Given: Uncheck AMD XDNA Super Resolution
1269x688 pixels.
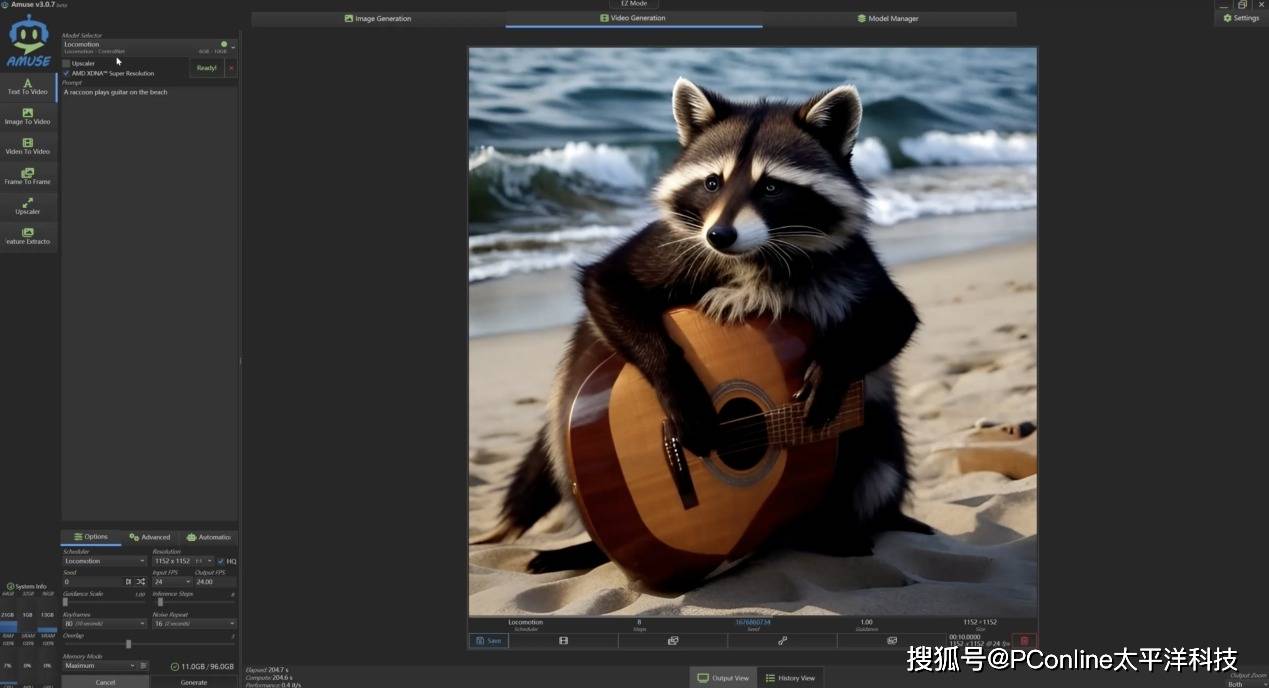Looking at the screenshot, I should coord(67,73).
